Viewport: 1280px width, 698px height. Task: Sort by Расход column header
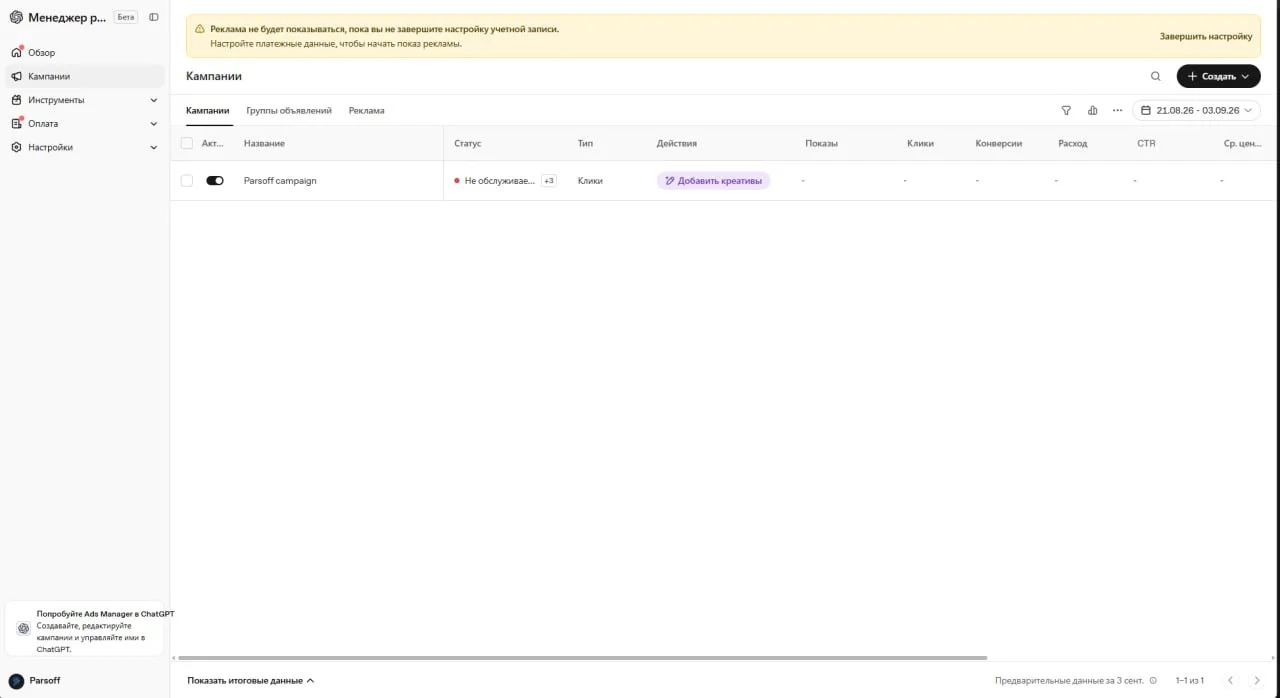pyautogui.click(x=1072, y=143)
